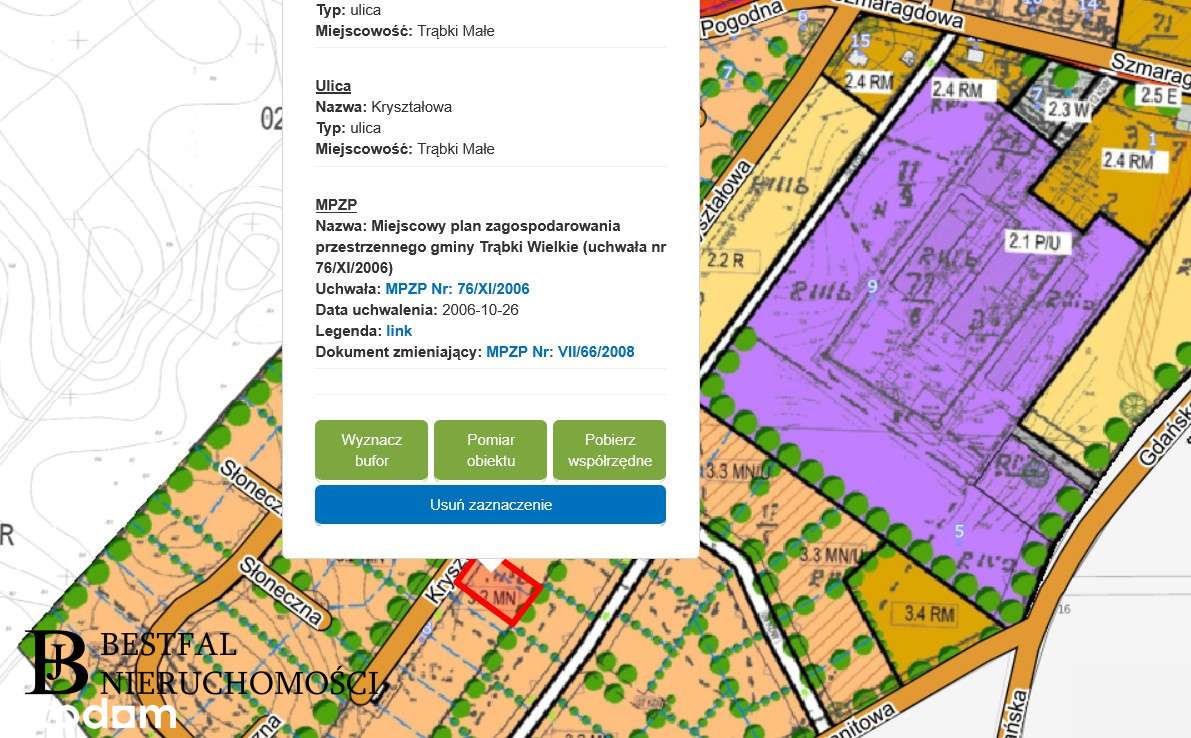
Task: Click the Pobierz współrzędne button
Action: coord(610,450)
